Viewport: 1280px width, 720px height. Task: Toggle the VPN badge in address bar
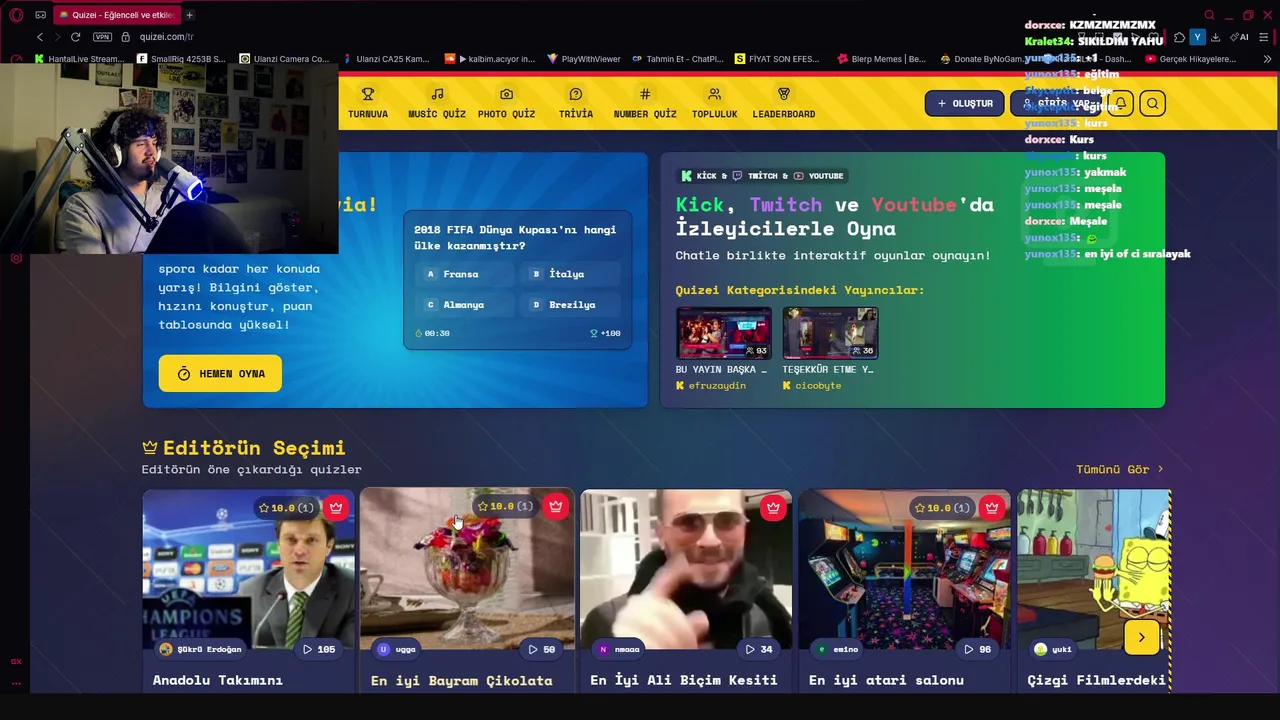point(102,37)
